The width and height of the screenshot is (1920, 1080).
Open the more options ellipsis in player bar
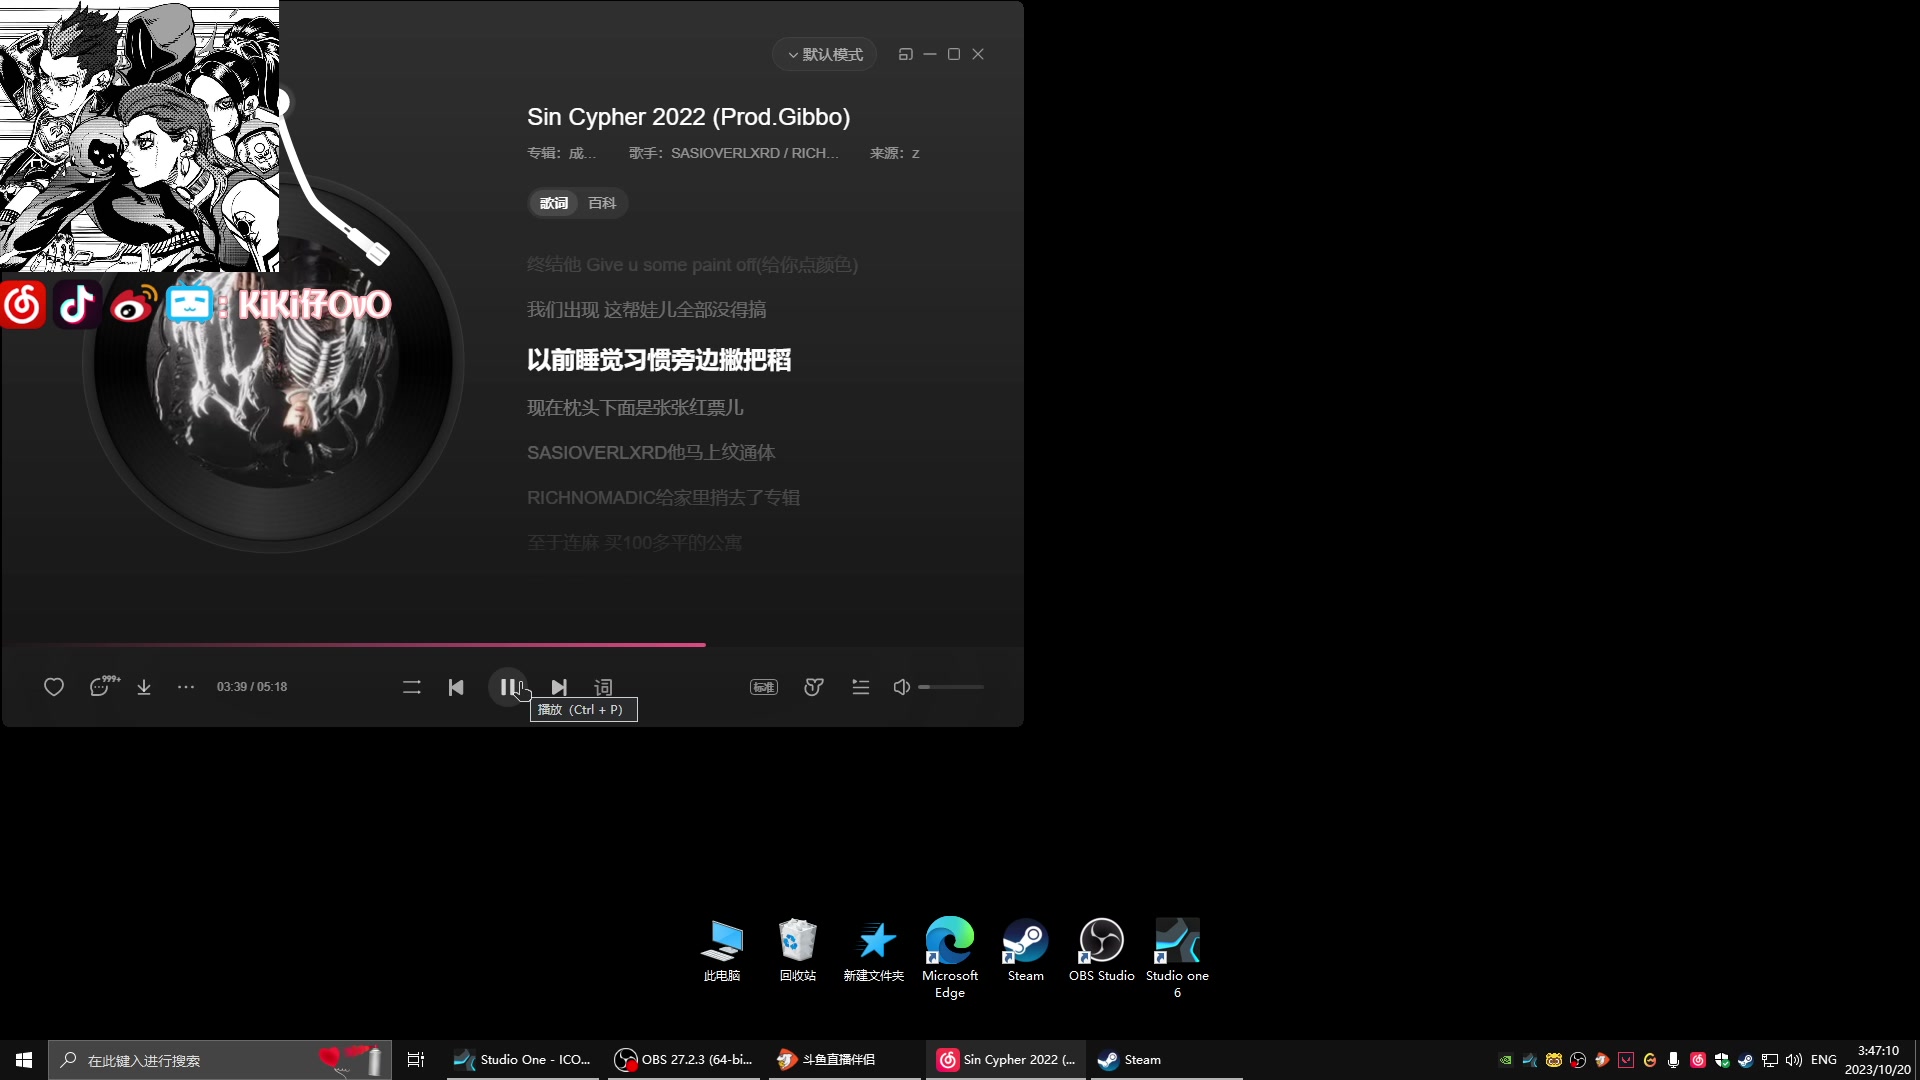pos(186,687)
